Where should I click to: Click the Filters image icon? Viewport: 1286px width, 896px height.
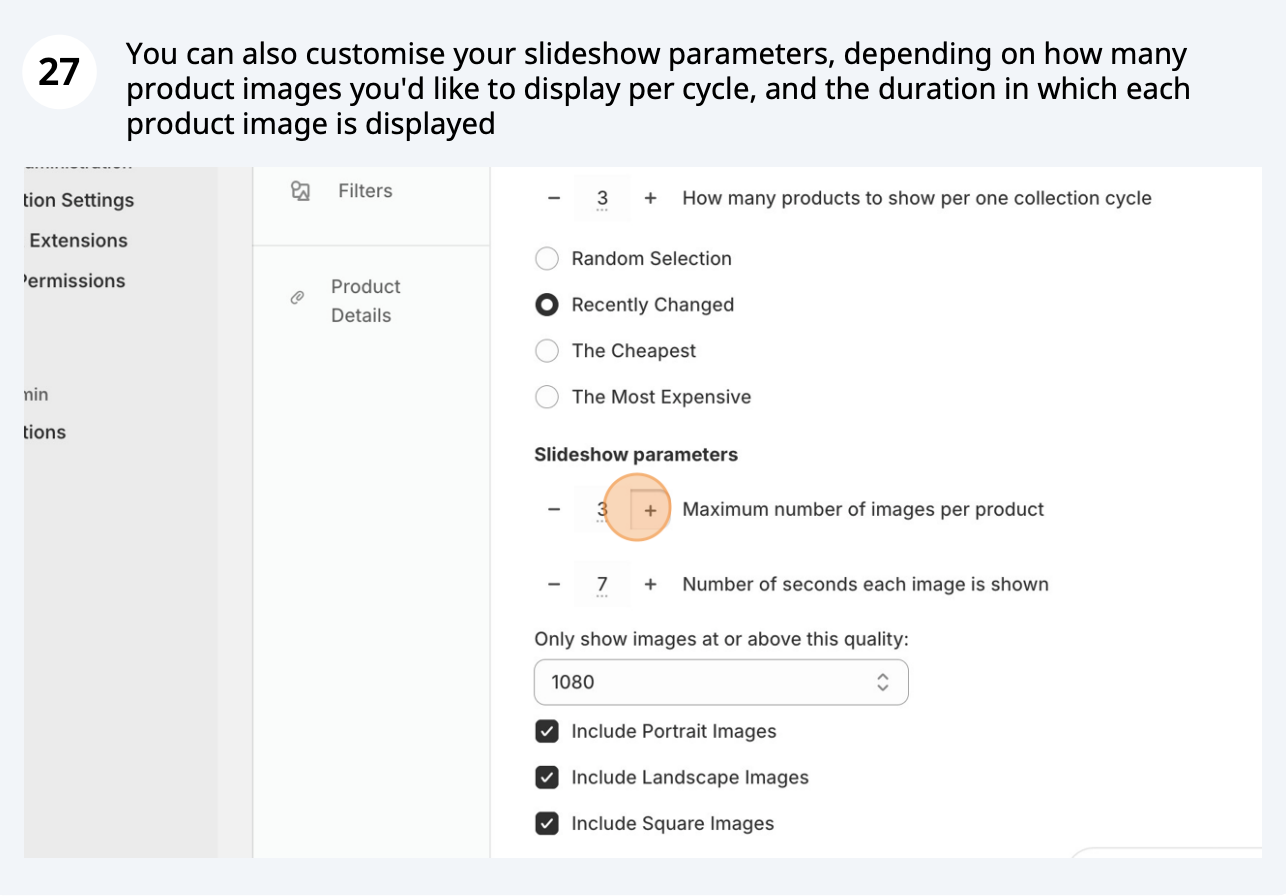pyautogui.click(x=300, y=191)
